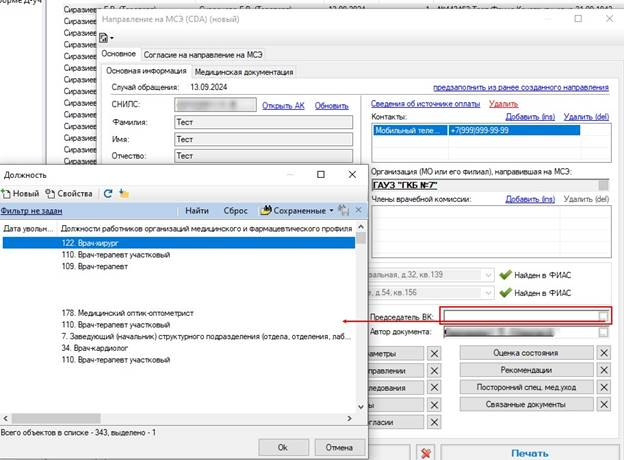Select the row 7. Заведующий (начальник) структурного подразделения

tap(179, 337)
